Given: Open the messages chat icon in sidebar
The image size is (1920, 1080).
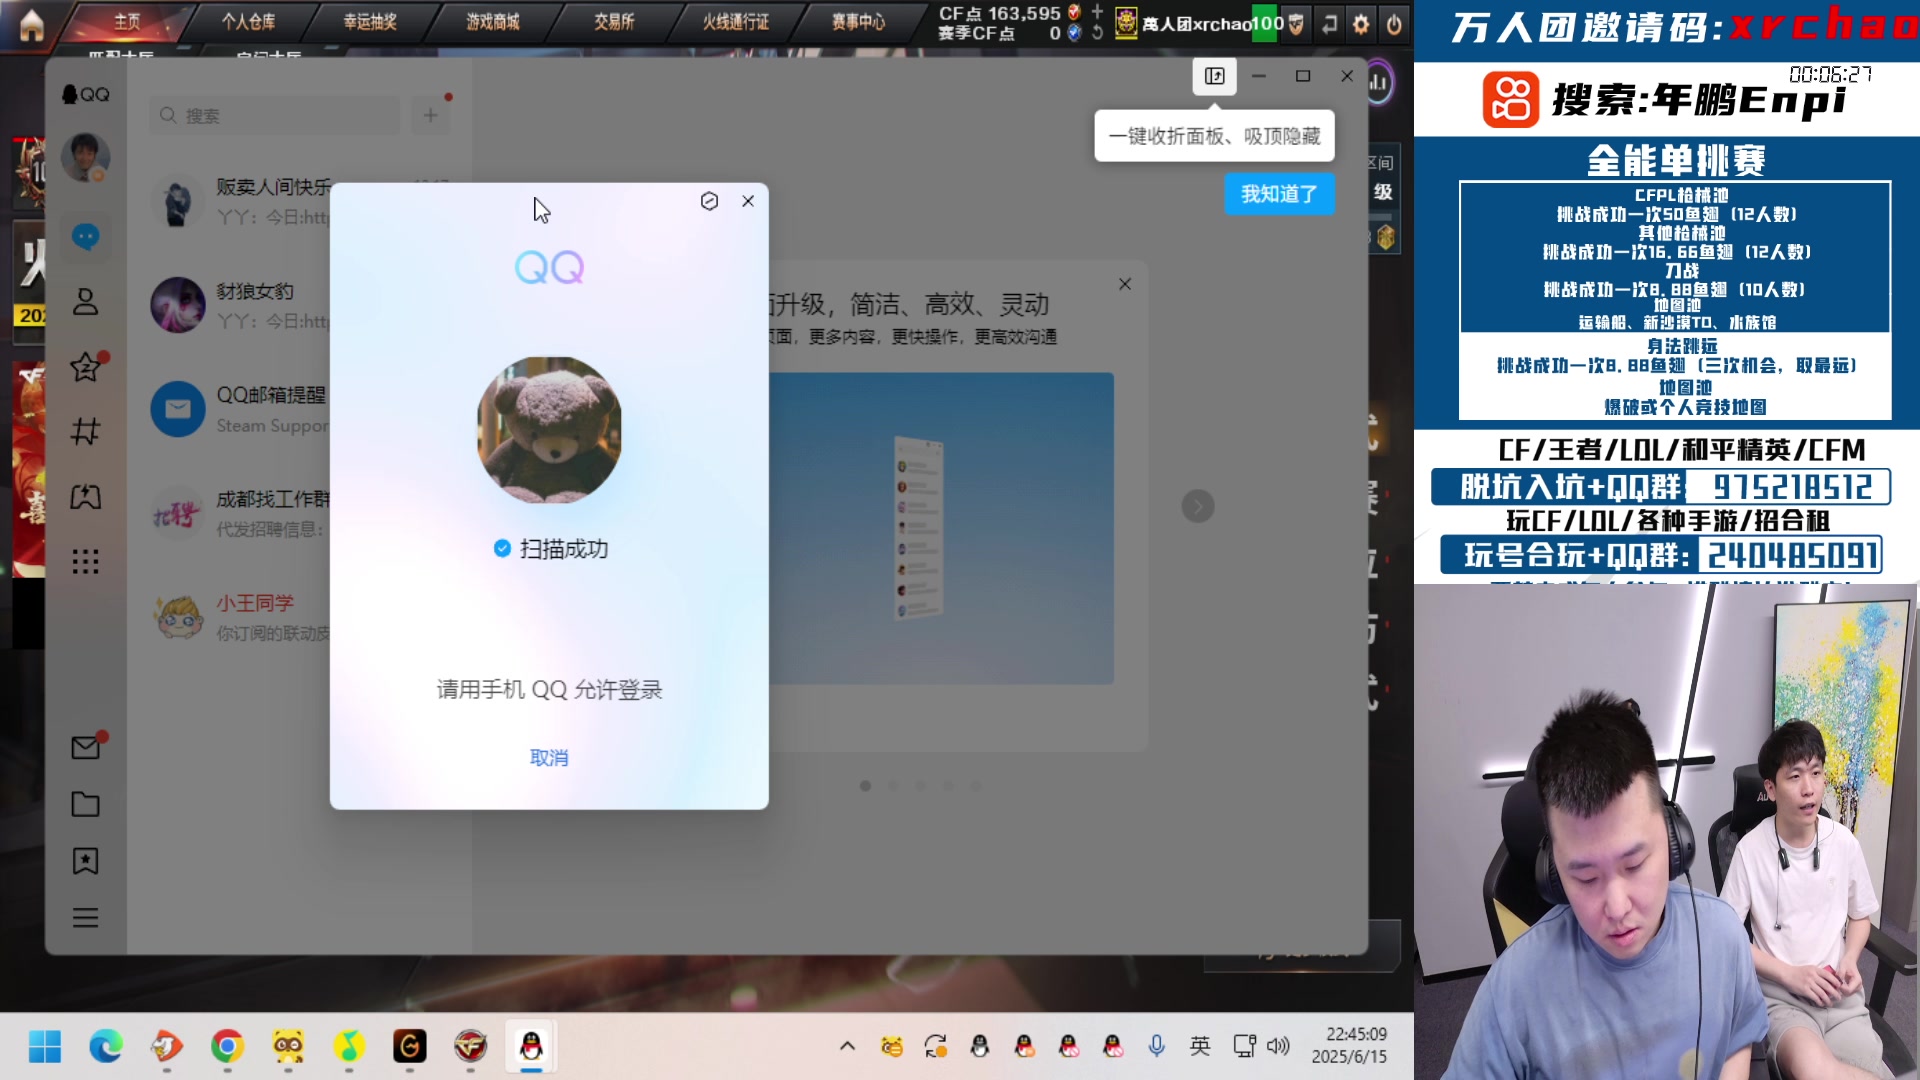Looking at the screenshot, I should [86, 237].
